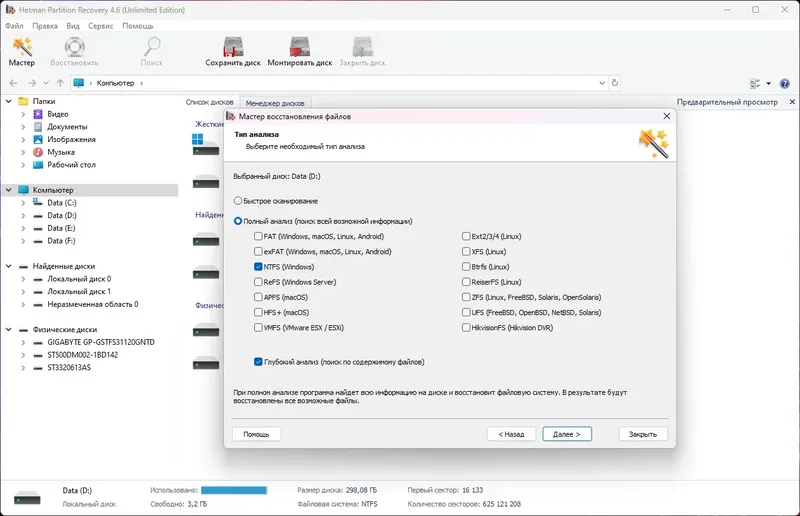Switch to Менеджер дисков tab

click(x=275, y=103)
